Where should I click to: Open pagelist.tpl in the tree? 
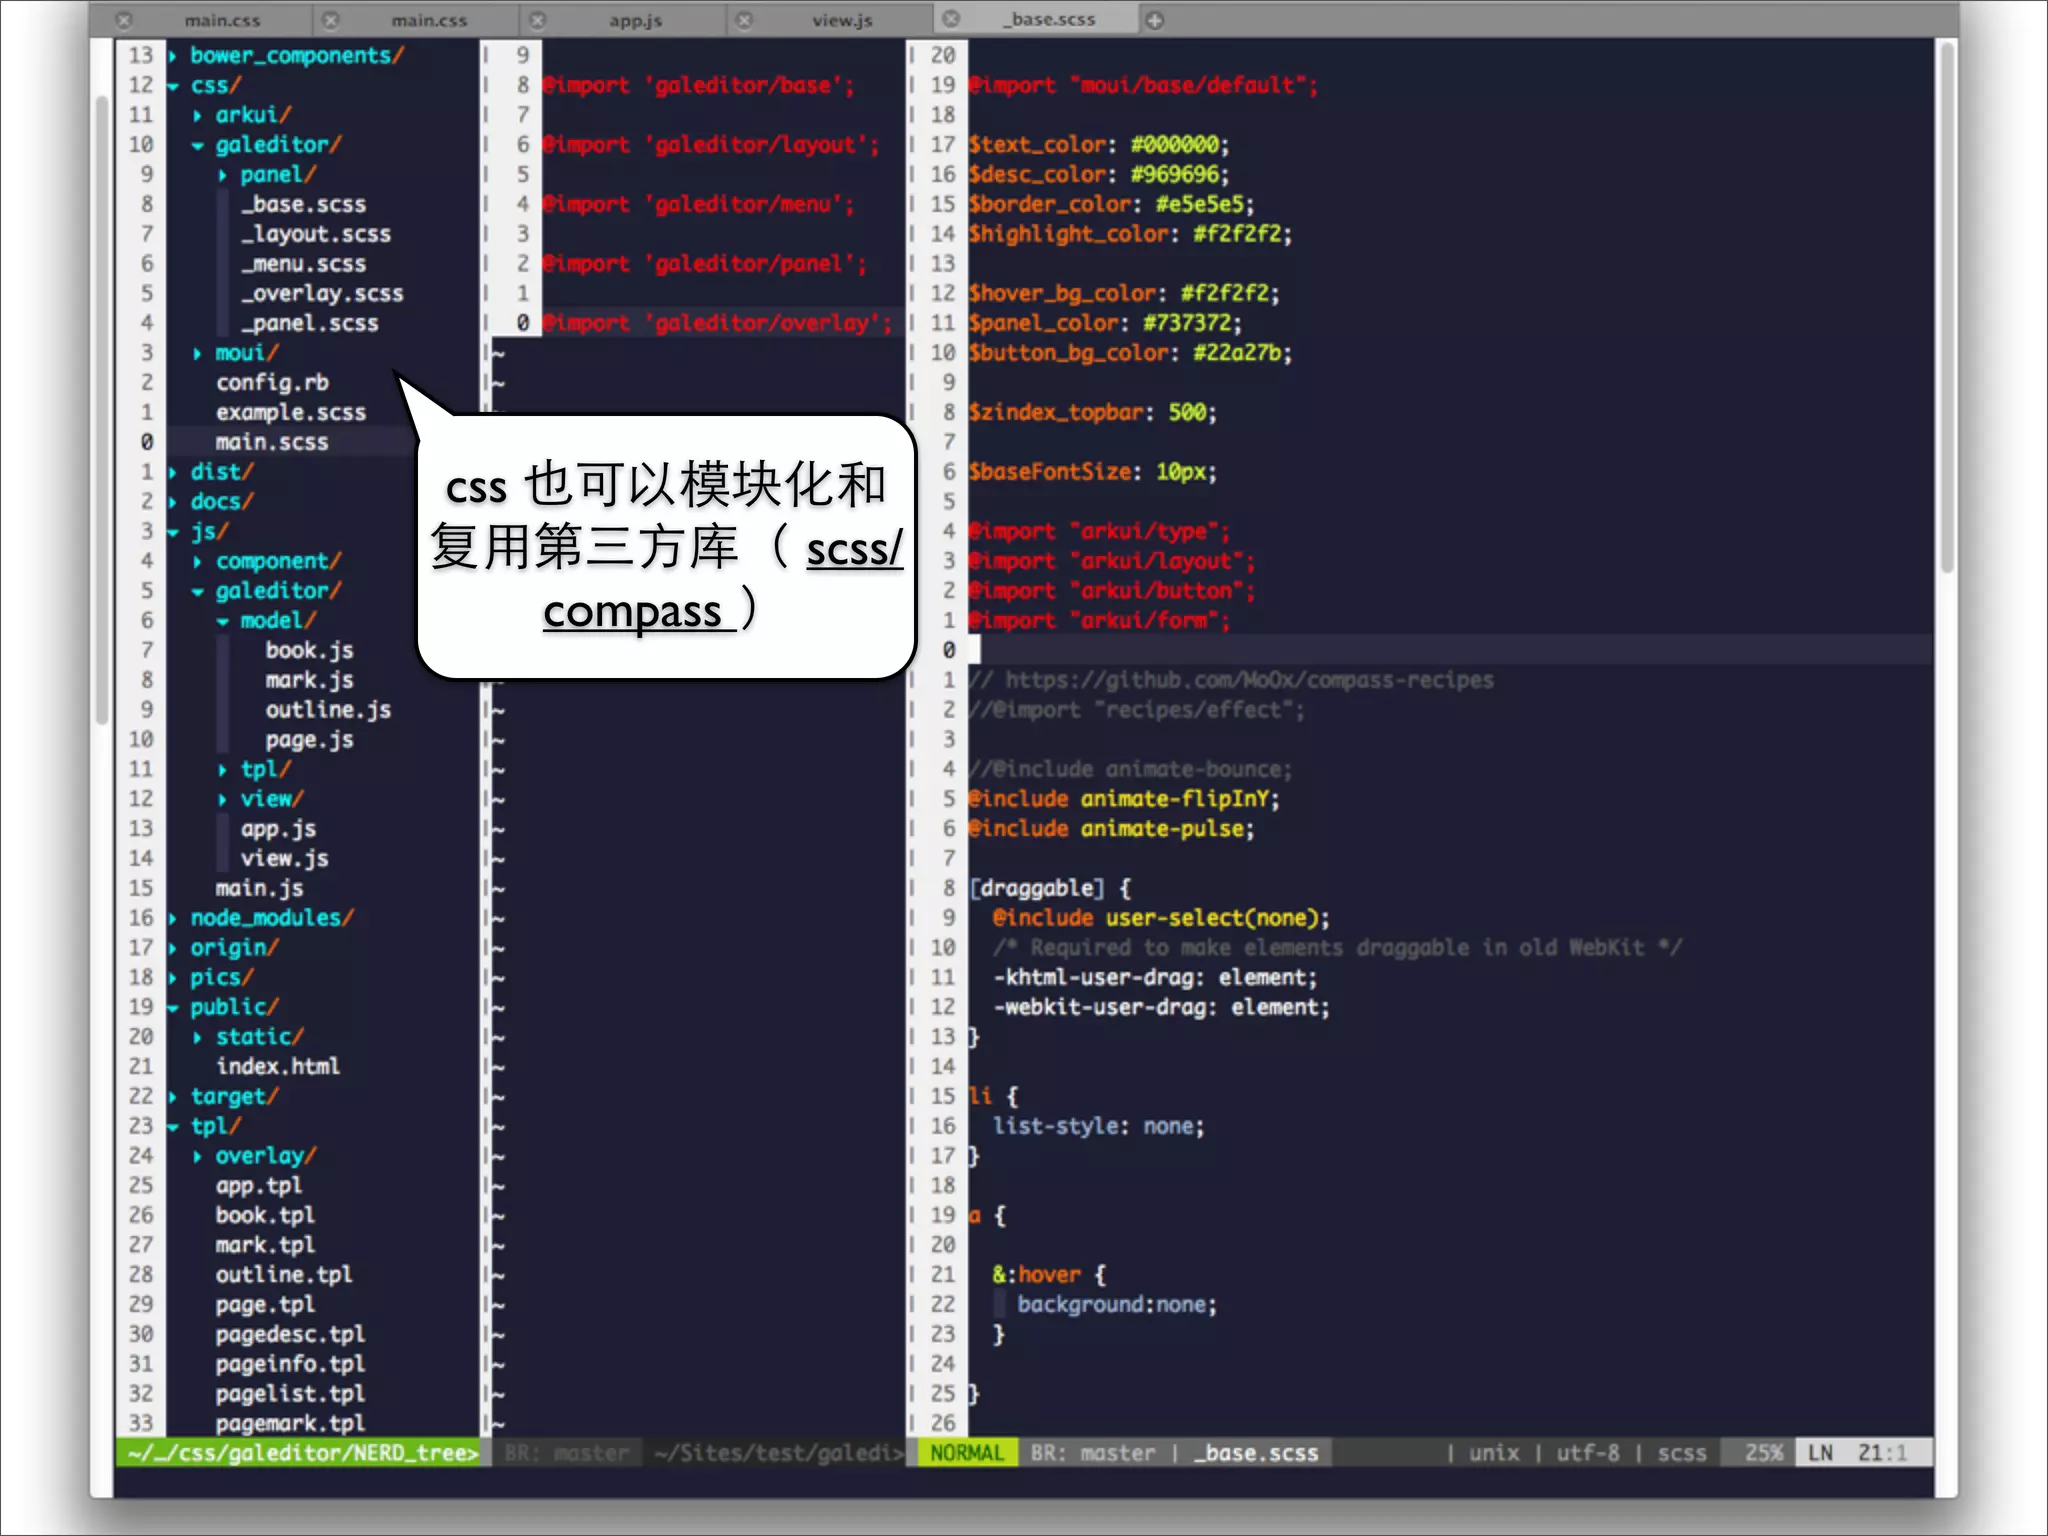coord(291,1394)
